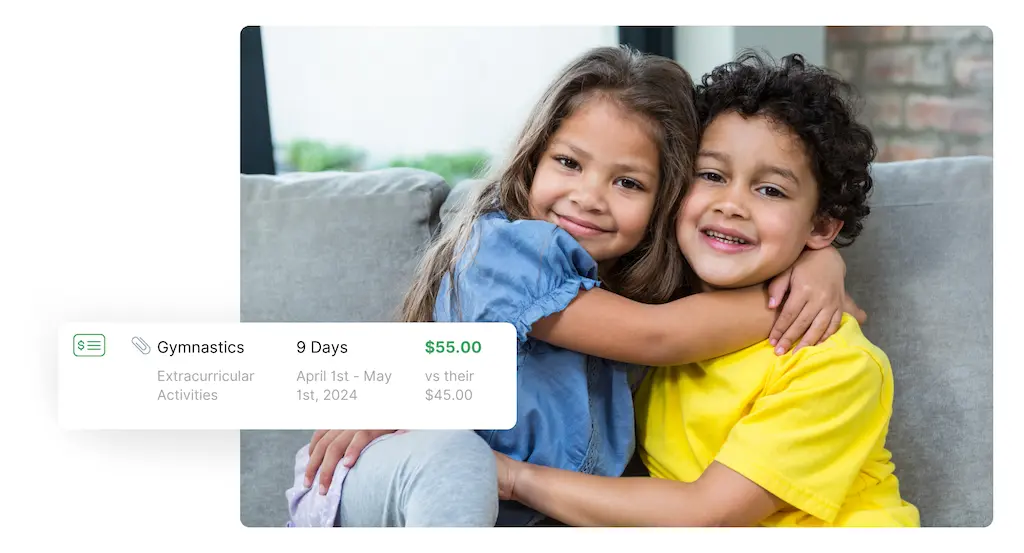Click the paperclip attachment icon
This screenshot has height=553, width=1024.
tap(140, 345)
